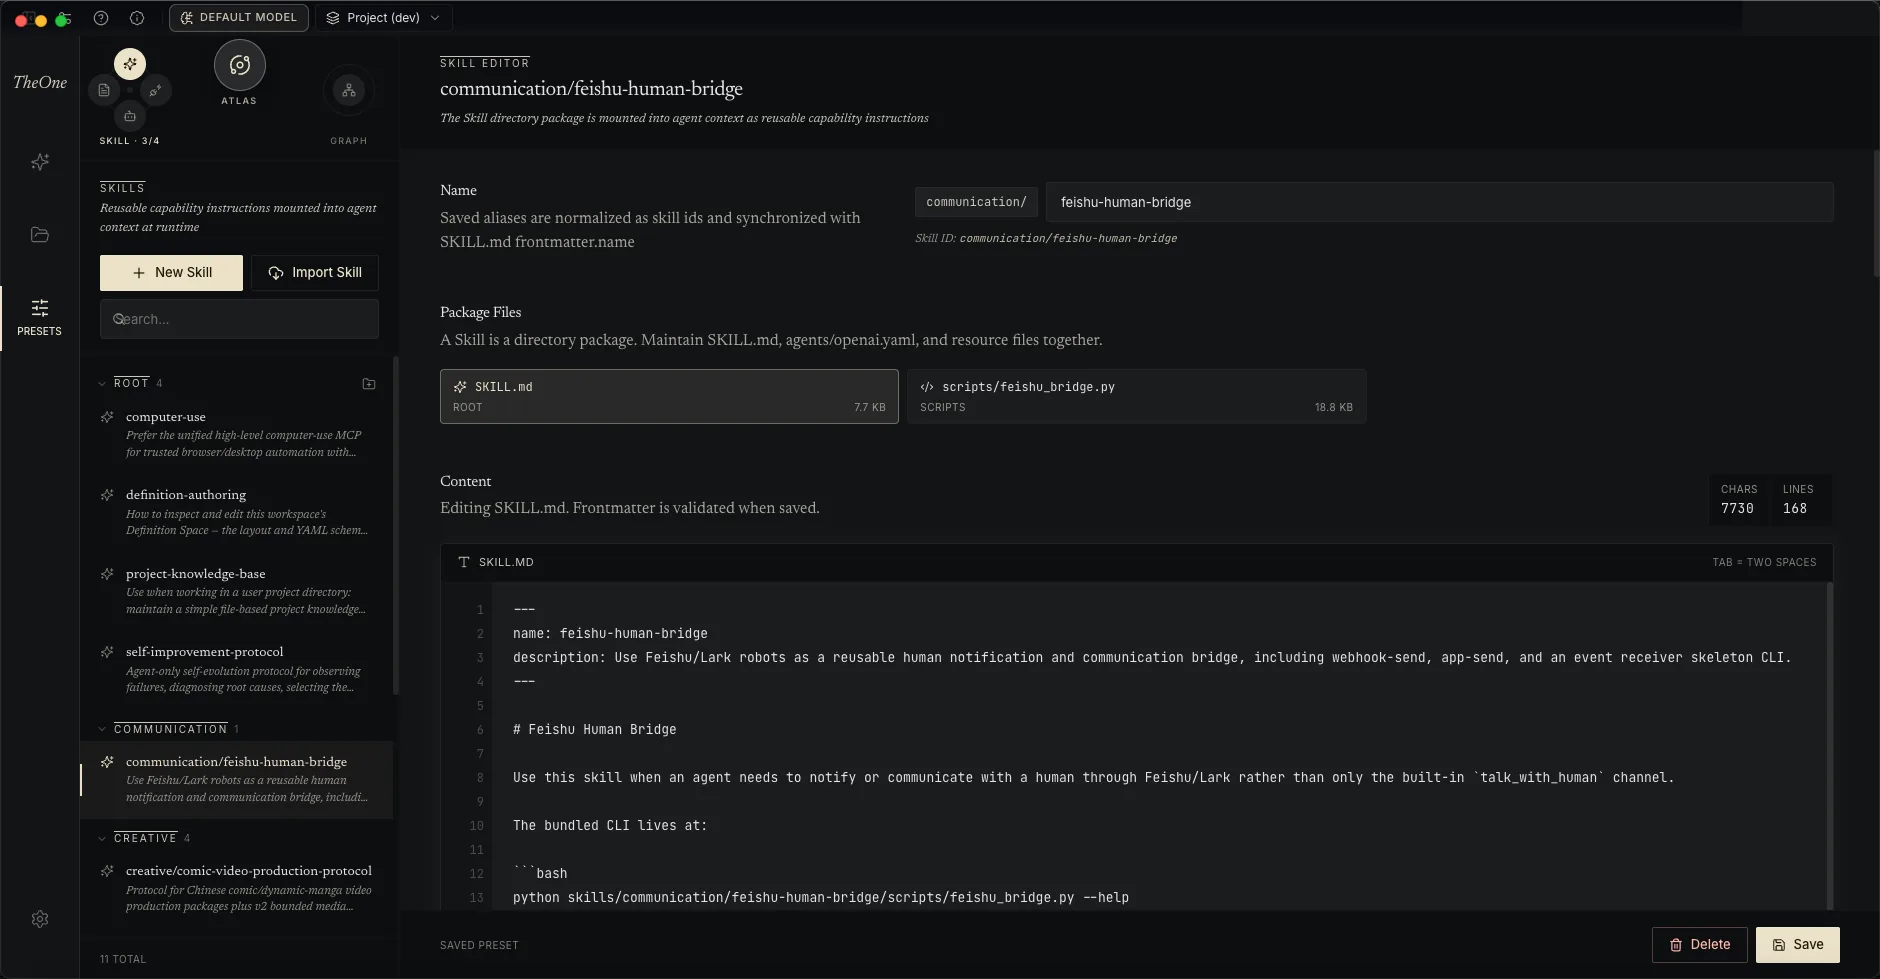Click the TAB = TWO SPACES hint

coord(1764,562)
